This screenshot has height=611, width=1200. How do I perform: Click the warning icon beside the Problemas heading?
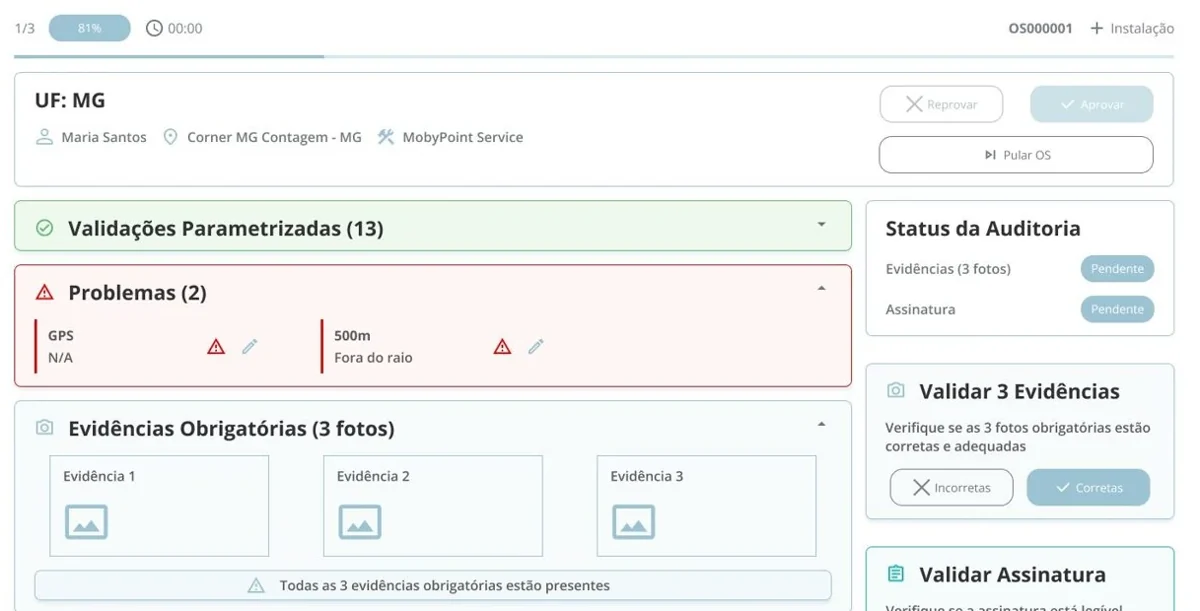coord(44,293)
